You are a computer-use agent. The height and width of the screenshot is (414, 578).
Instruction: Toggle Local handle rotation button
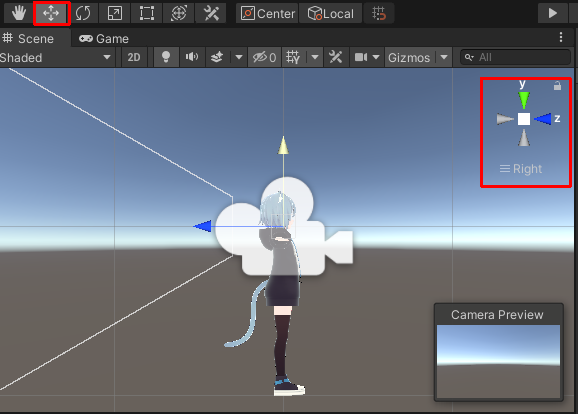tap(331, 14)
